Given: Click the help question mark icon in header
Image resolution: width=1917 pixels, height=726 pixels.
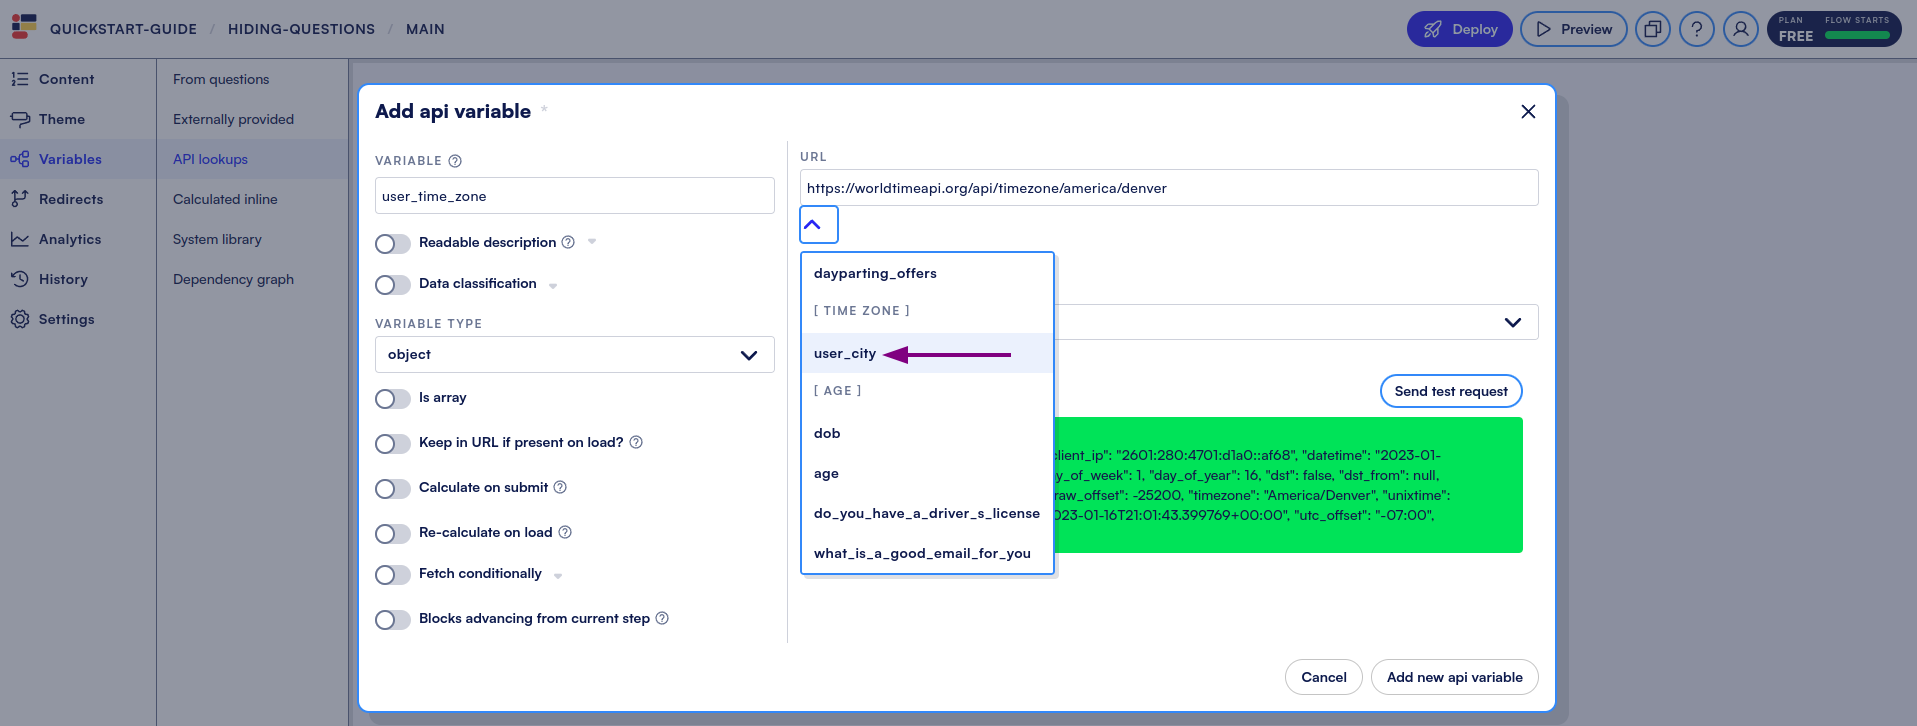Looking at the screenshot, I should click(1696, 29).
